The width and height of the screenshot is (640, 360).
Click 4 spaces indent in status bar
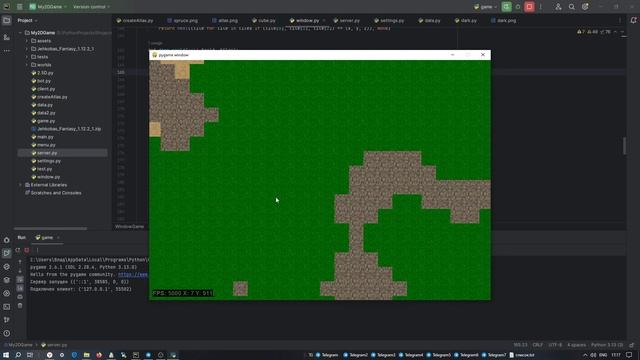pos(576,345)
